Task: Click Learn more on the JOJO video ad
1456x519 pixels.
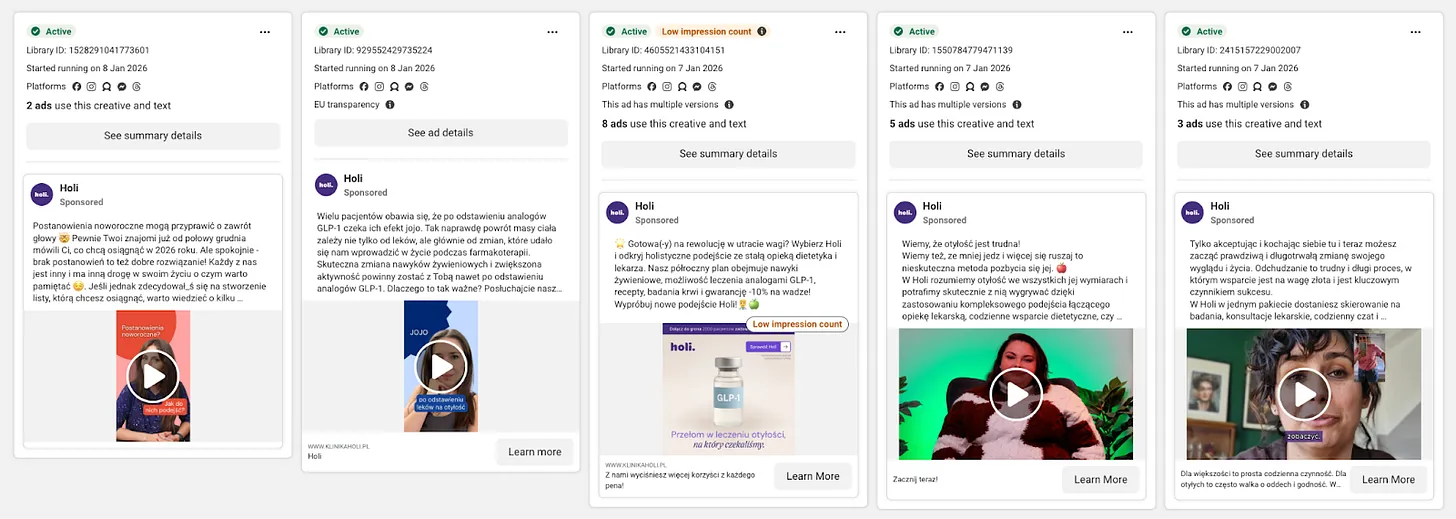Action: [x=535, y=452]
